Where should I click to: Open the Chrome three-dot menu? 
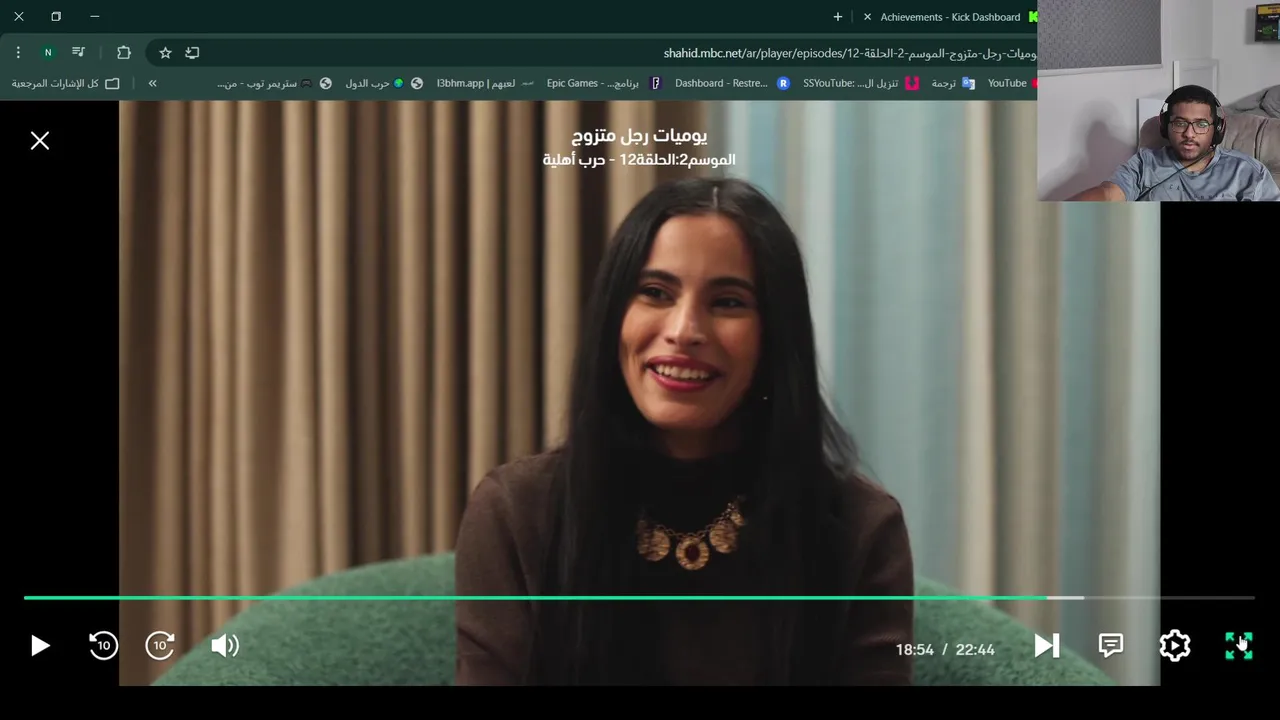18,52
